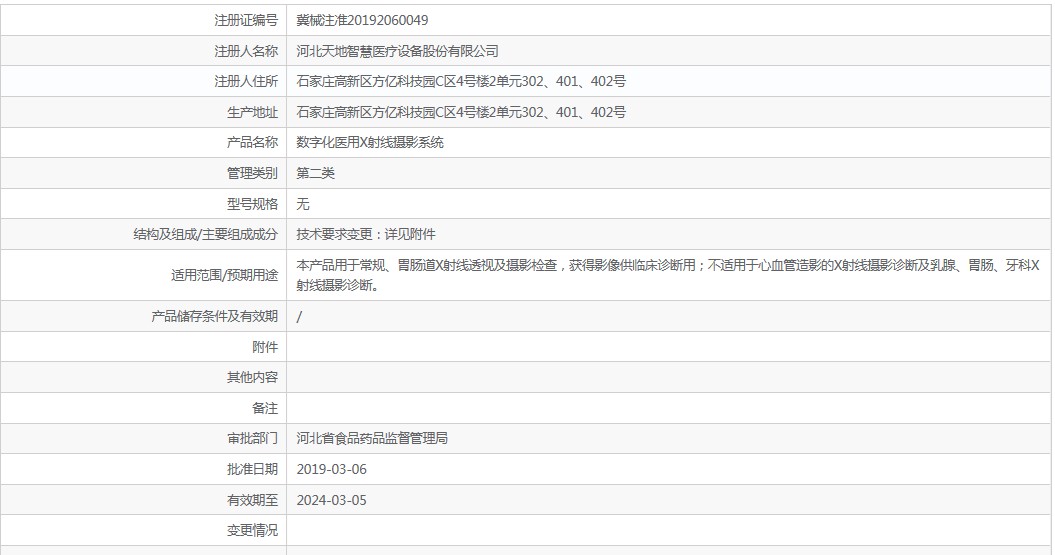Viewport: 1055px width, 555px height.
Task: Click the label 备注
Action: 265,408
